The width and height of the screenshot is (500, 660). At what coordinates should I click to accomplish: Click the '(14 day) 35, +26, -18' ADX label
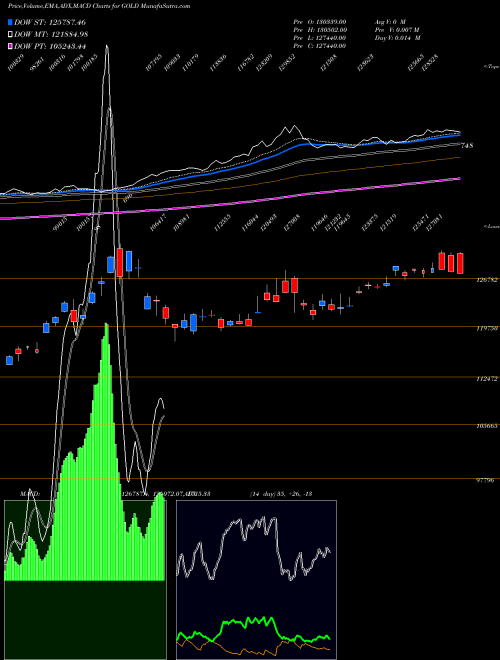tap(280, 494)
